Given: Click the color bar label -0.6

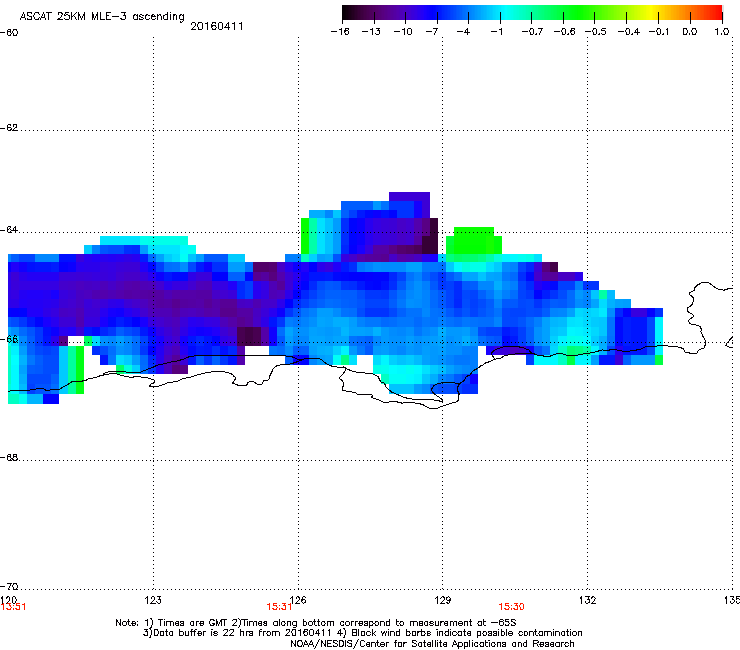Looking at the screenshot, I should point(564,32).
